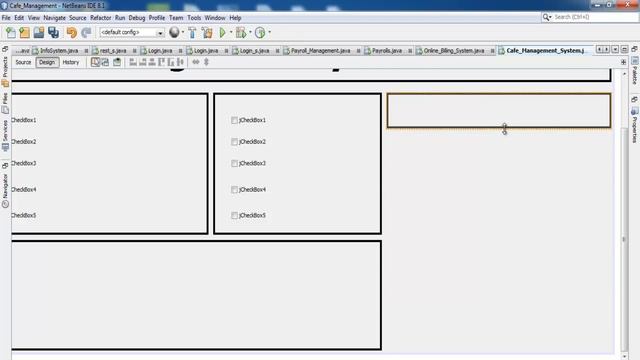This screenshot has width=640, height=360.
Task: Click the New Project toolbar icon
Action: 24,33
